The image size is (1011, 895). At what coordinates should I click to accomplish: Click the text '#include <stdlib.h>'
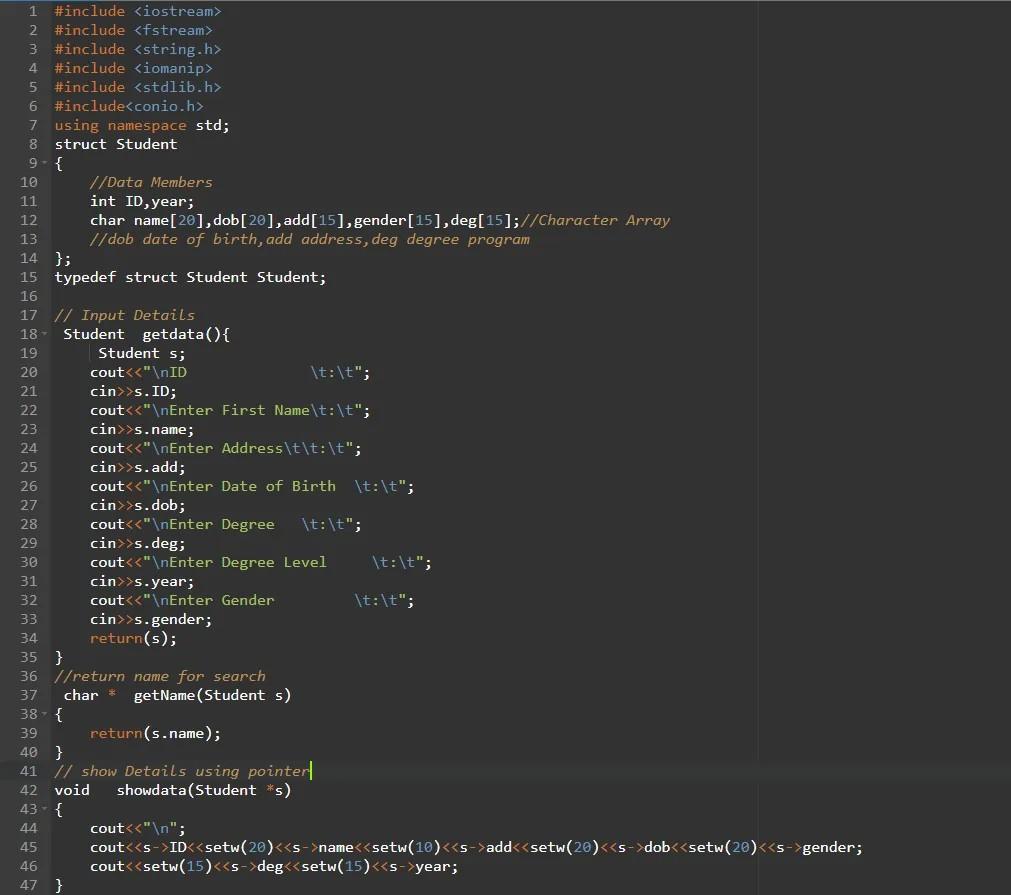click(x=138, y=87)
